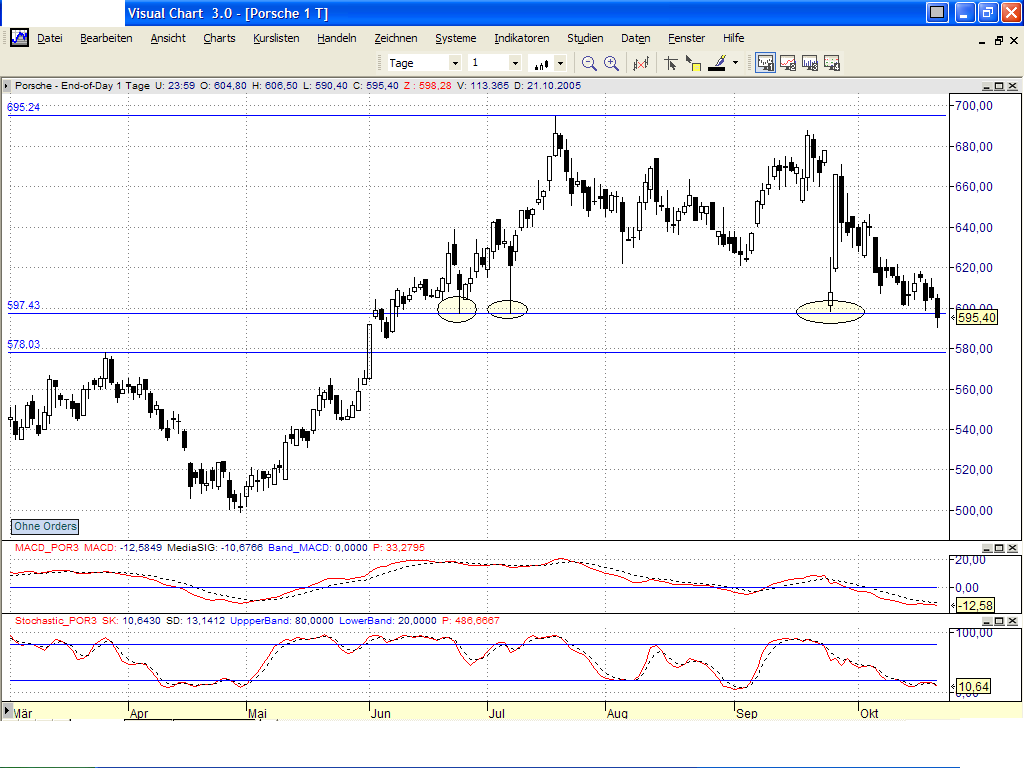
Task: Expand the compression value '1' dropdown
Action: coord(515,63)
